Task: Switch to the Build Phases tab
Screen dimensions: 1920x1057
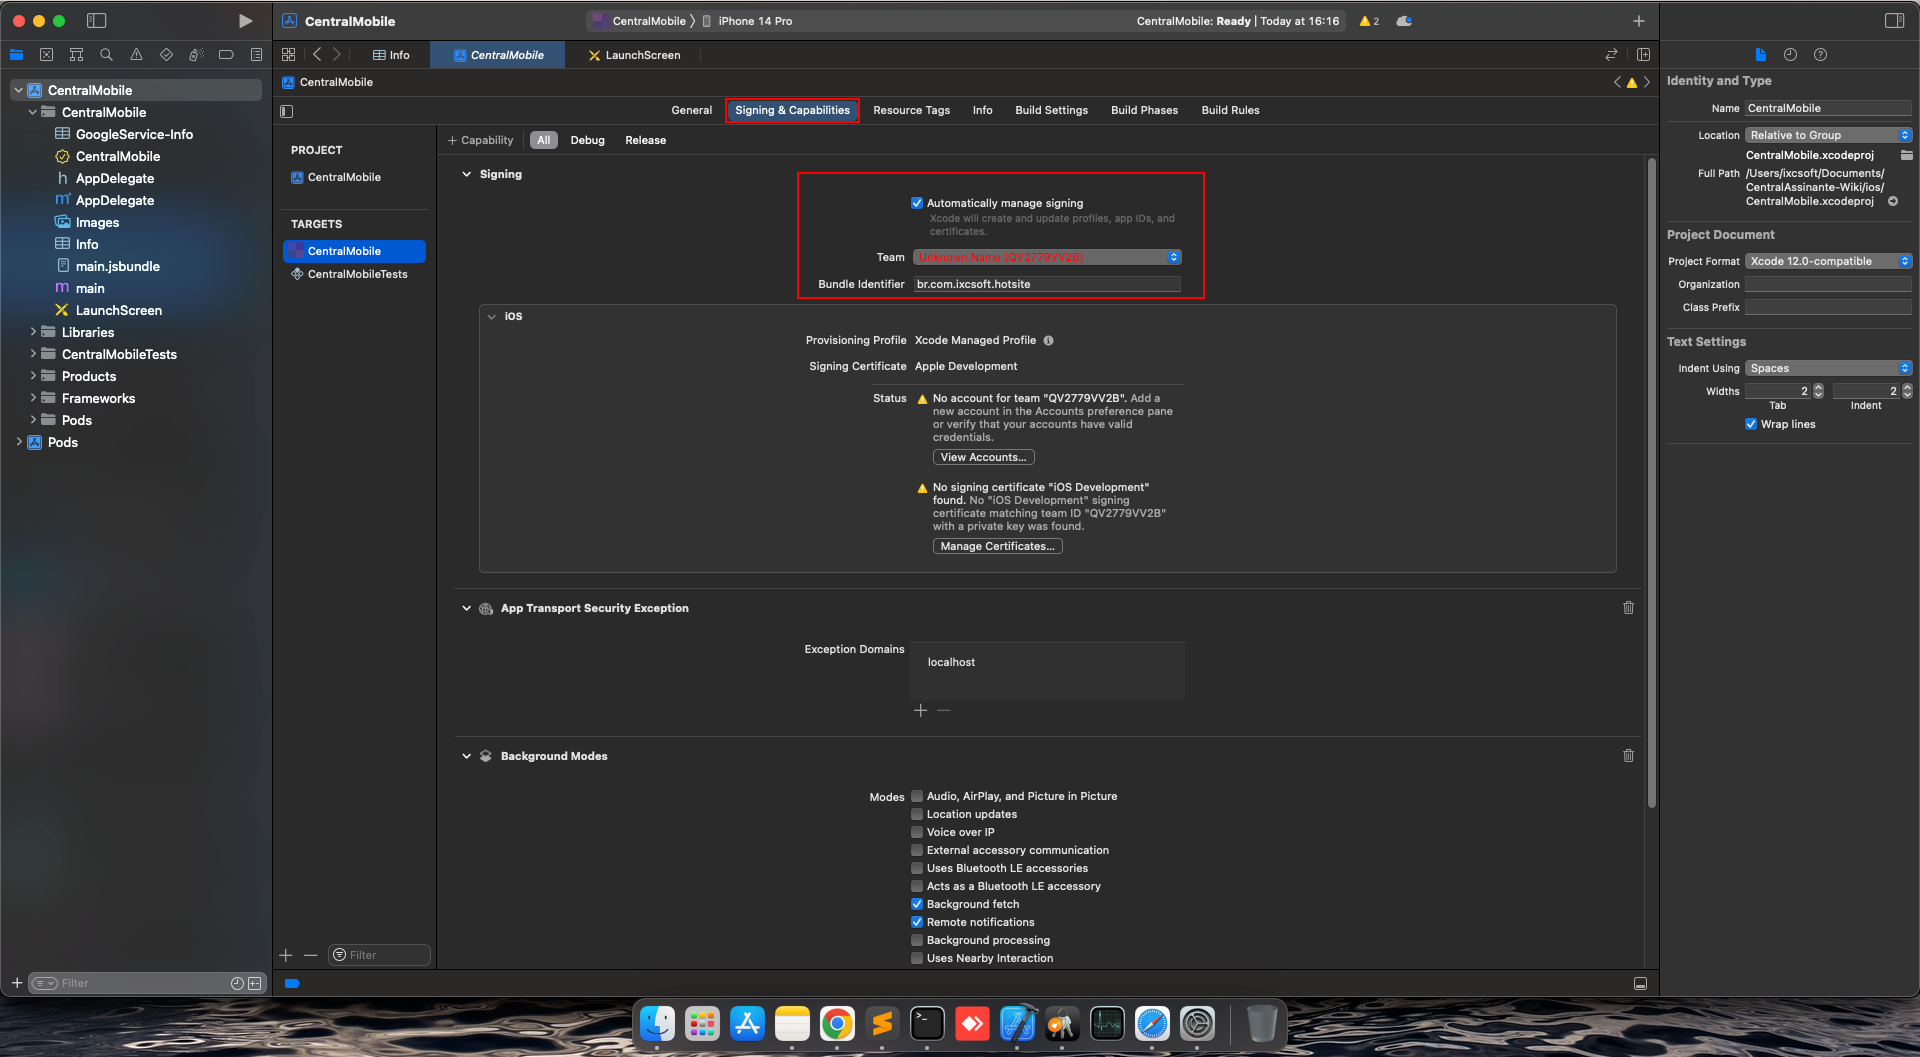Action: coord(1144,110)
